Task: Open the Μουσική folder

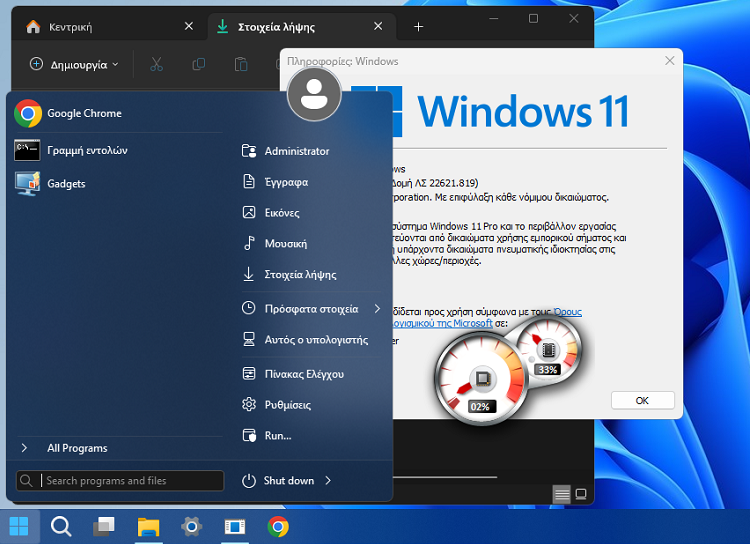Action: [x=311, y=244]
